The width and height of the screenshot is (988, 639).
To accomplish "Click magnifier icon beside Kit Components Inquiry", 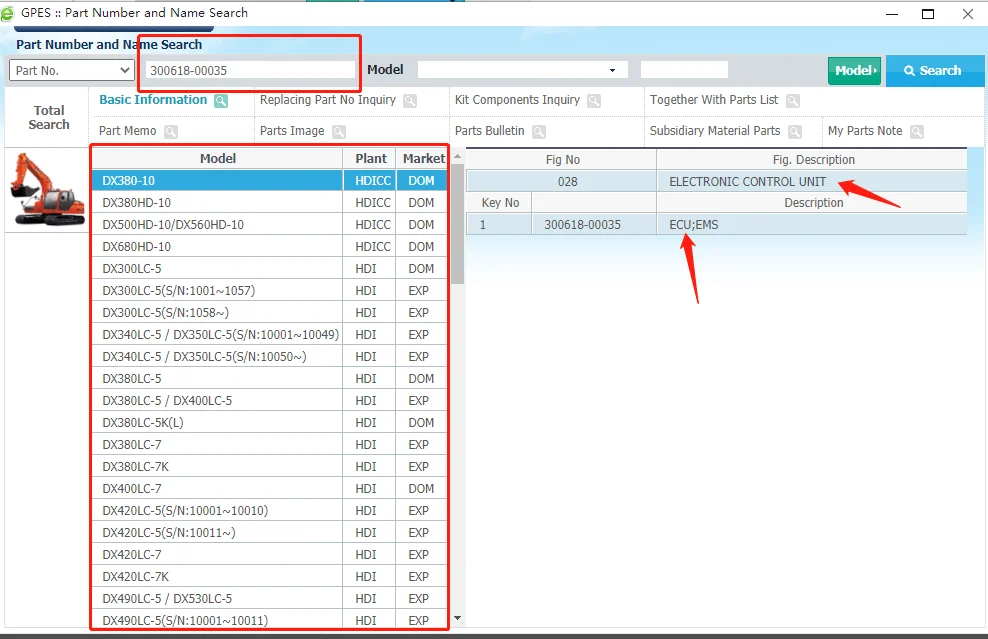I will pos(594,101).
